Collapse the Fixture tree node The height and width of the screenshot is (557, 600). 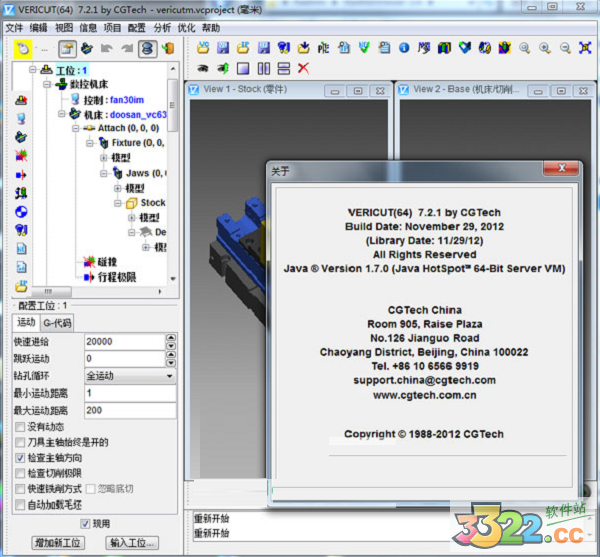[89, 143]
